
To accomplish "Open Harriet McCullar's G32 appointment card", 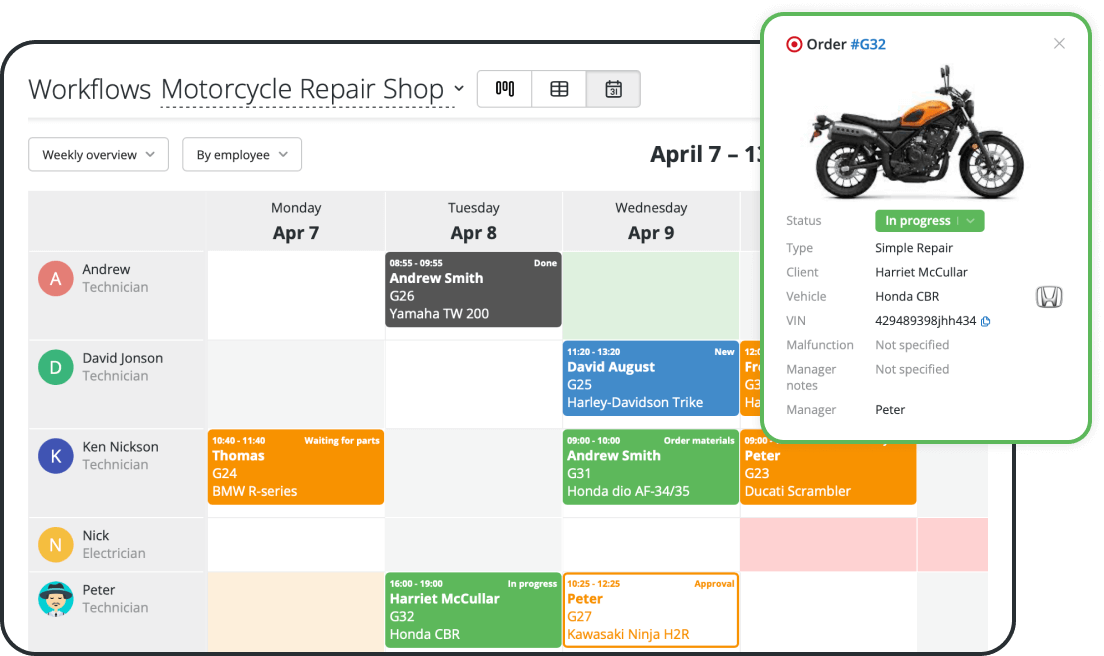I will click(x=473, y=610).
